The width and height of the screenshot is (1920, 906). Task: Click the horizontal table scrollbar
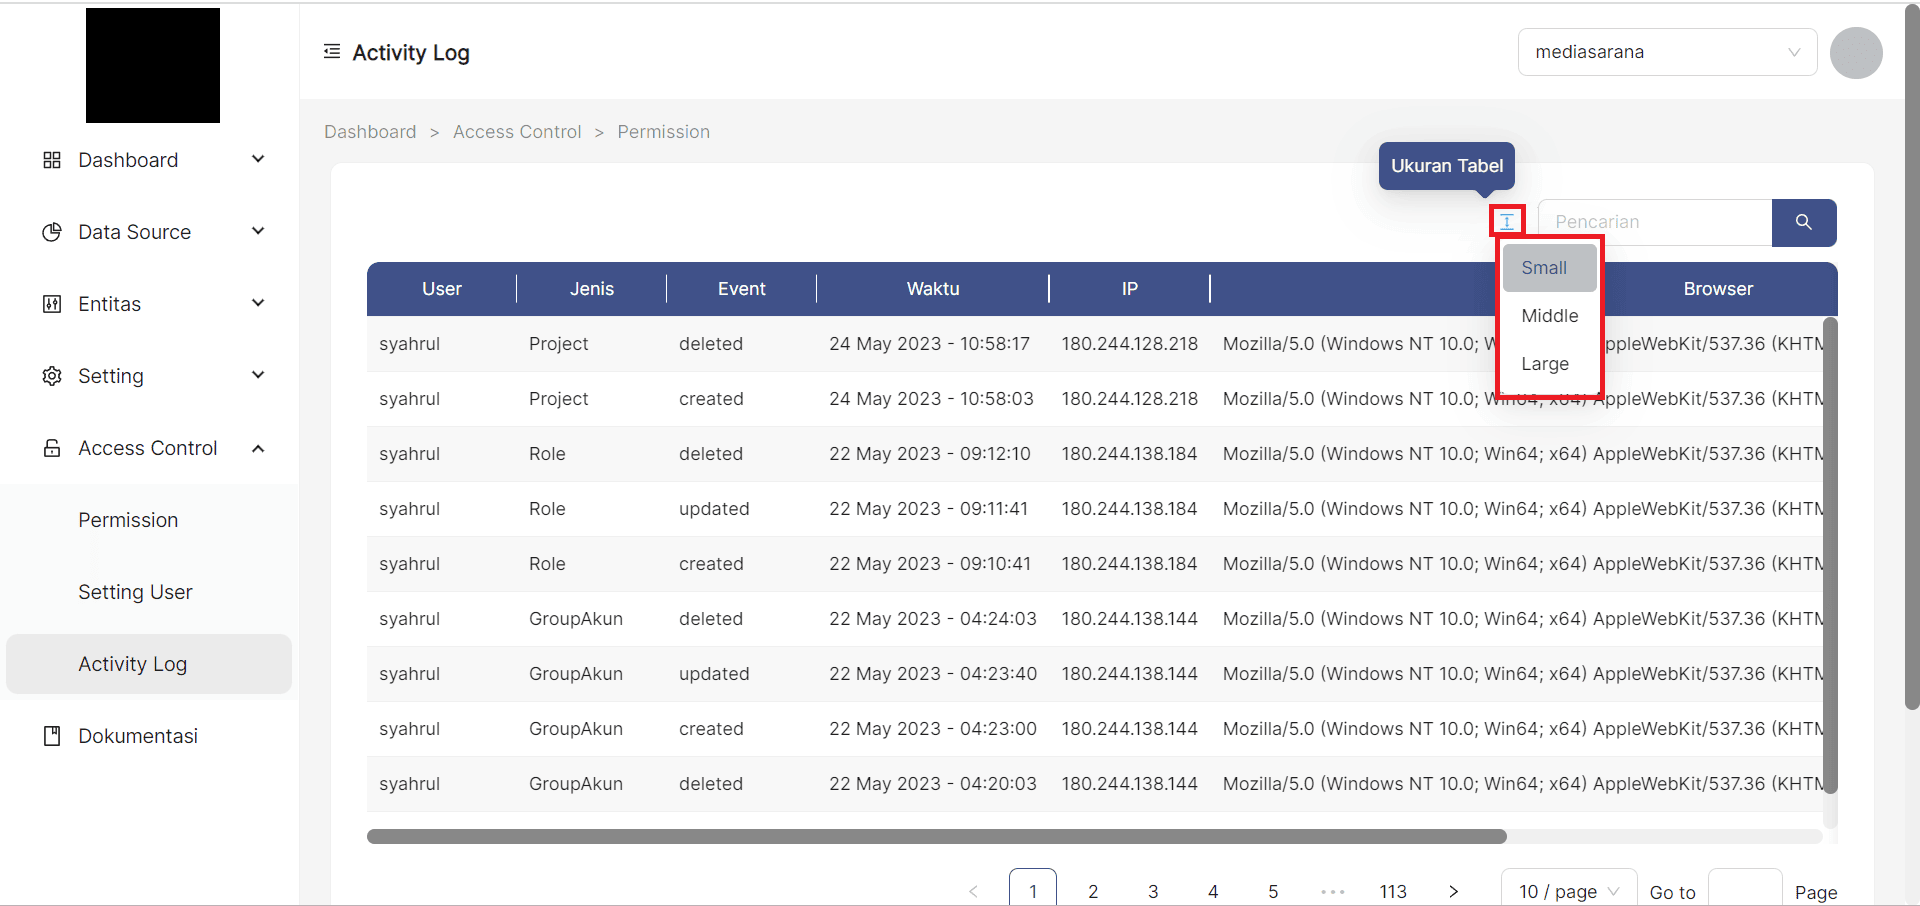[935, 836]
